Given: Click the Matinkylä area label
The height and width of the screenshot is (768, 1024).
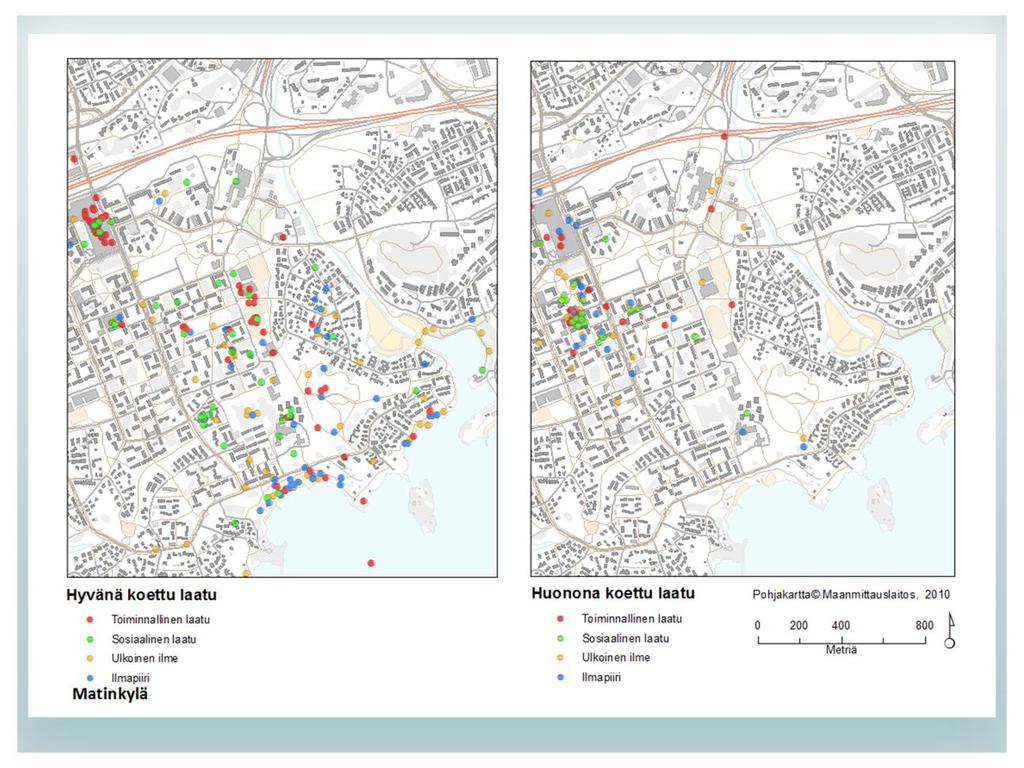Looking at the screenshot, I should tap(110, 694).
